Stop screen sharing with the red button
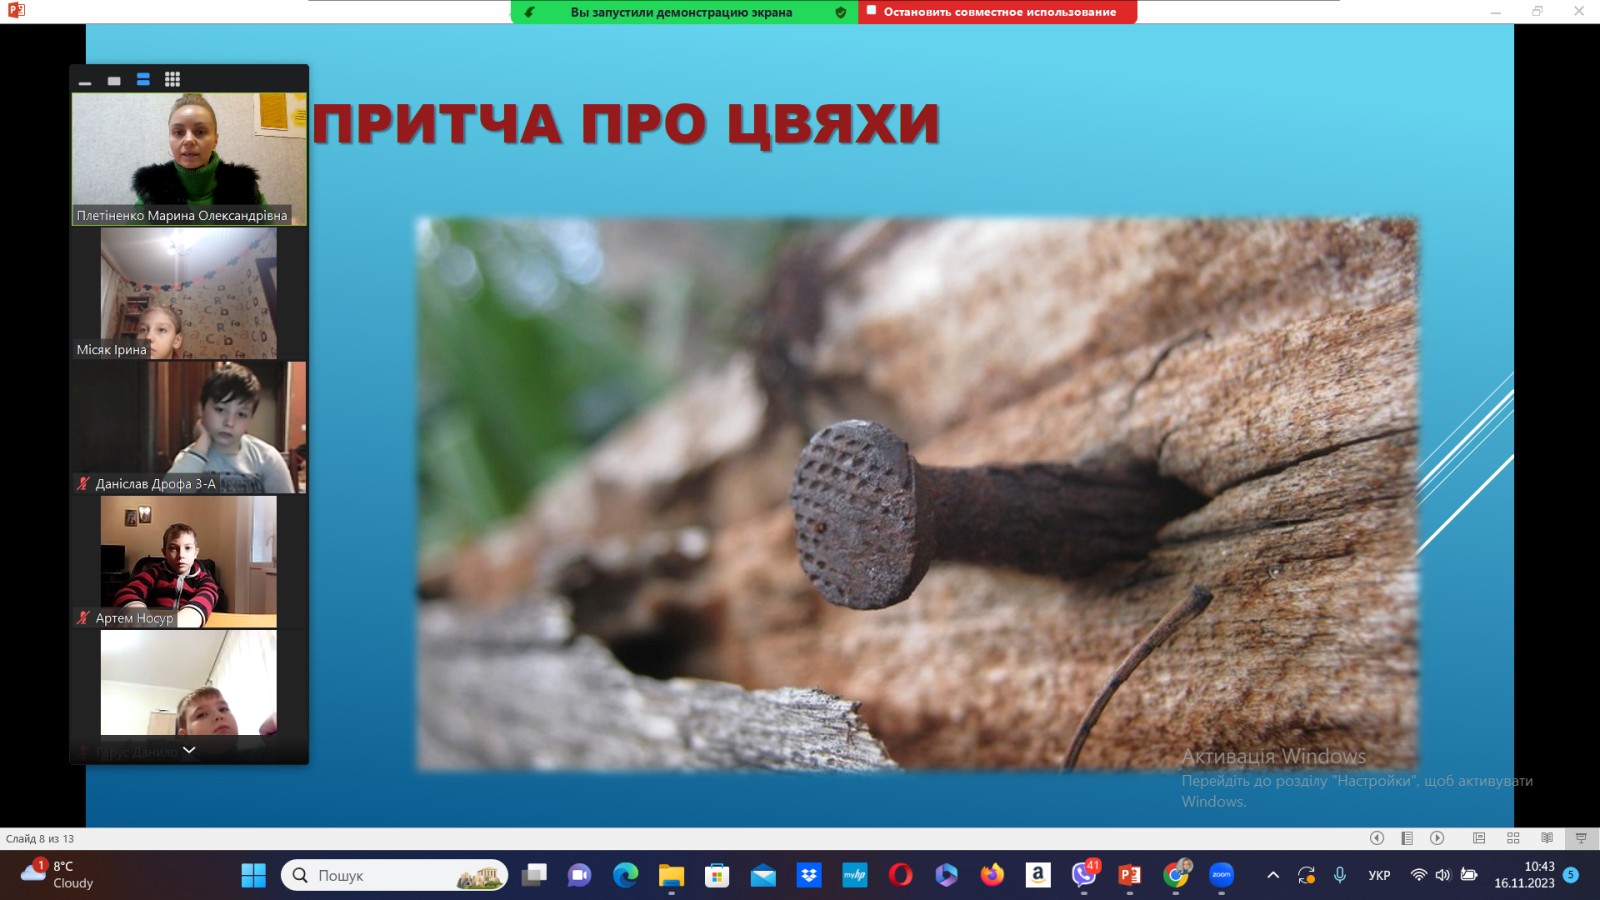This screenshot has height=900, width=1600. pos(997,12)
